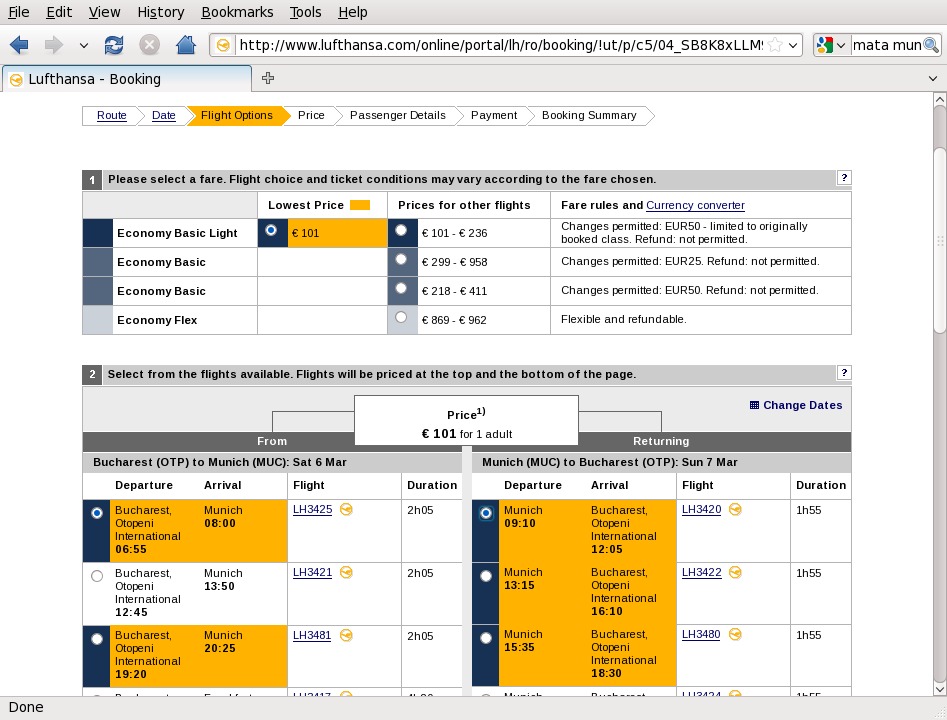
Task: Reload the page with the refresh icon
Action: 114,45
